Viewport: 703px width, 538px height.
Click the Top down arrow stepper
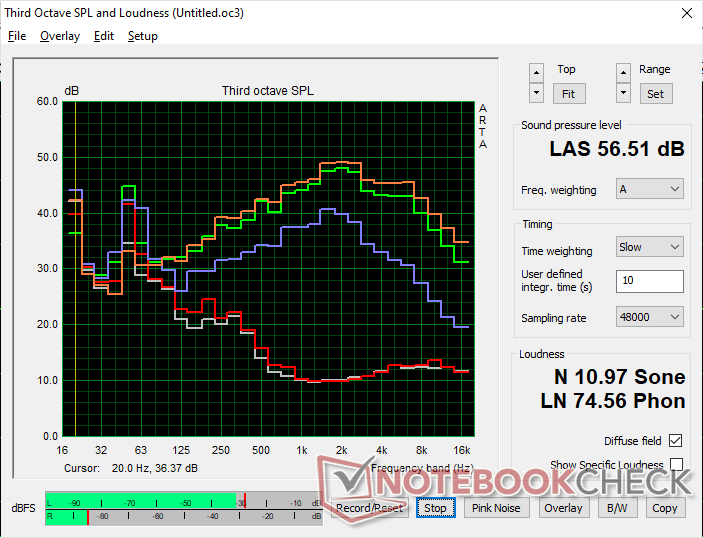(x=537, y=93)
